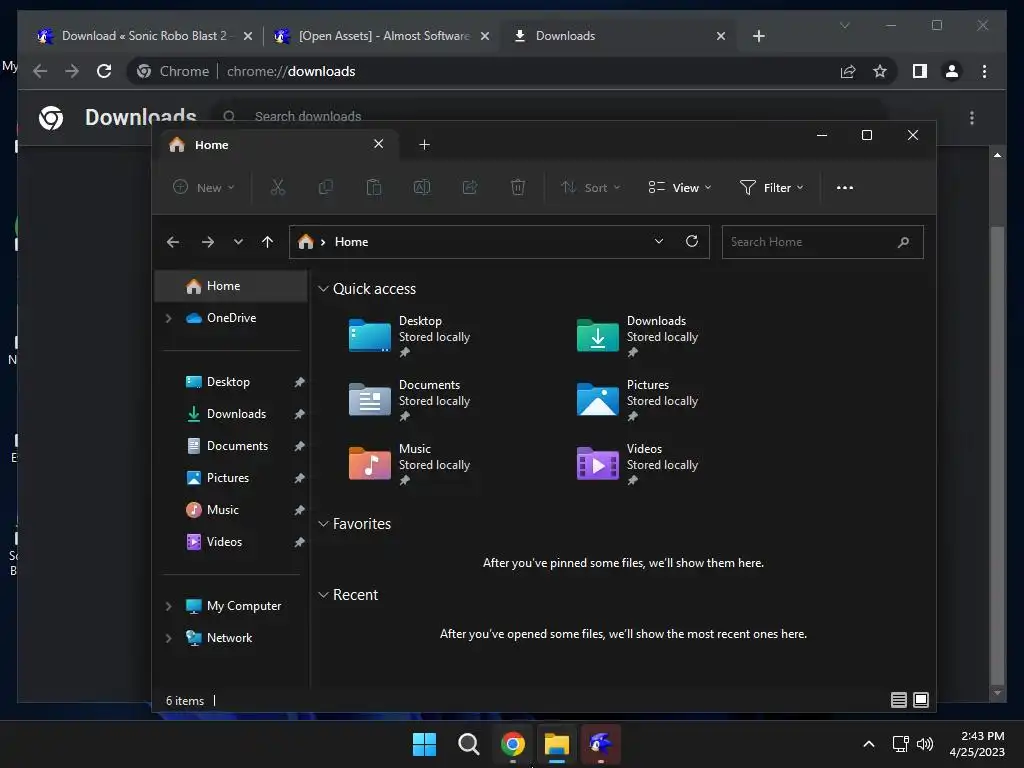Open the View dropdown menu
Viewport: 1024px width, 768px height.
click(680, 187)
